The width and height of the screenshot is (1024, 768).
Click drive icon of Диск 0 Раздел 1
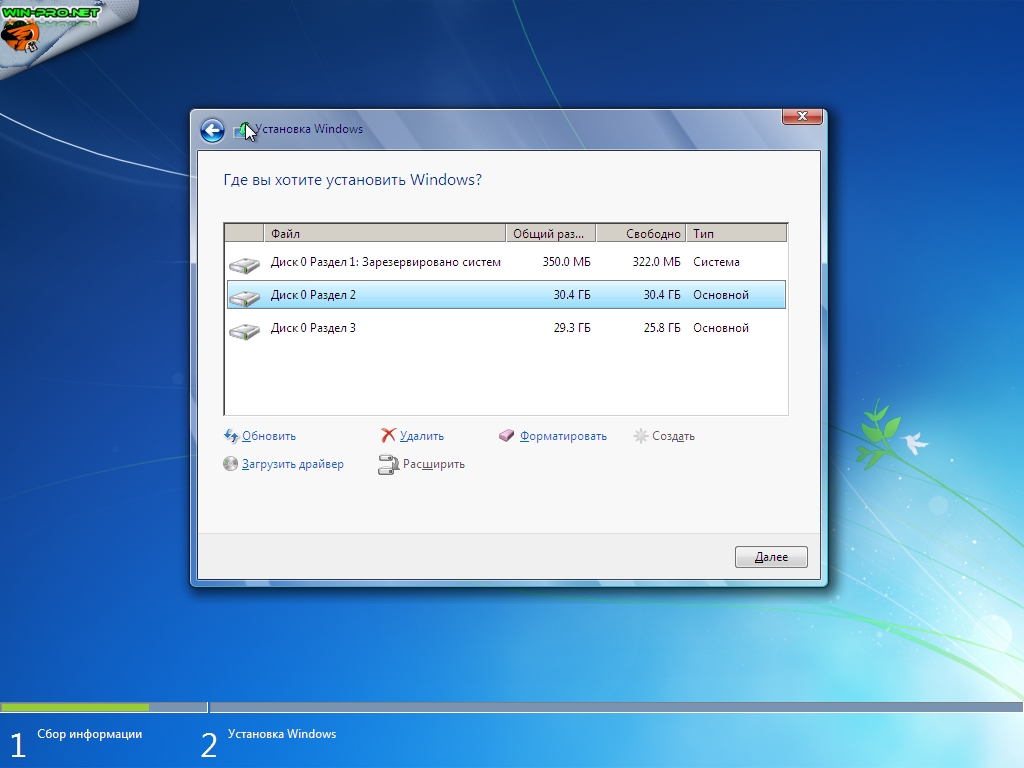pos(245,264)
